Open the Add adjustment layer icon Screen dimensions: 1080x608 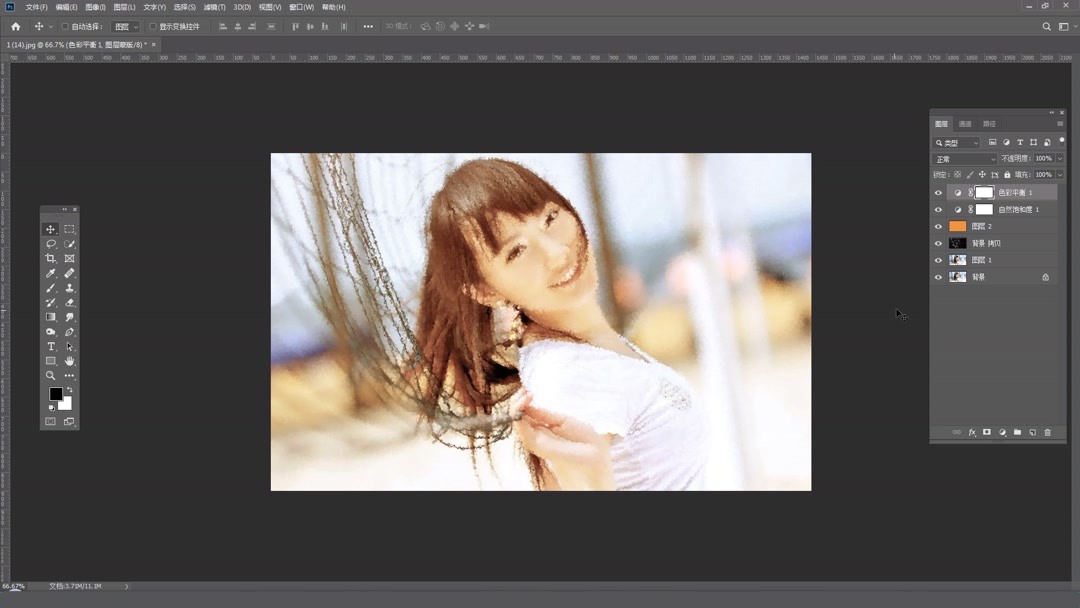pyautogui.click(x=1002, y=432)
